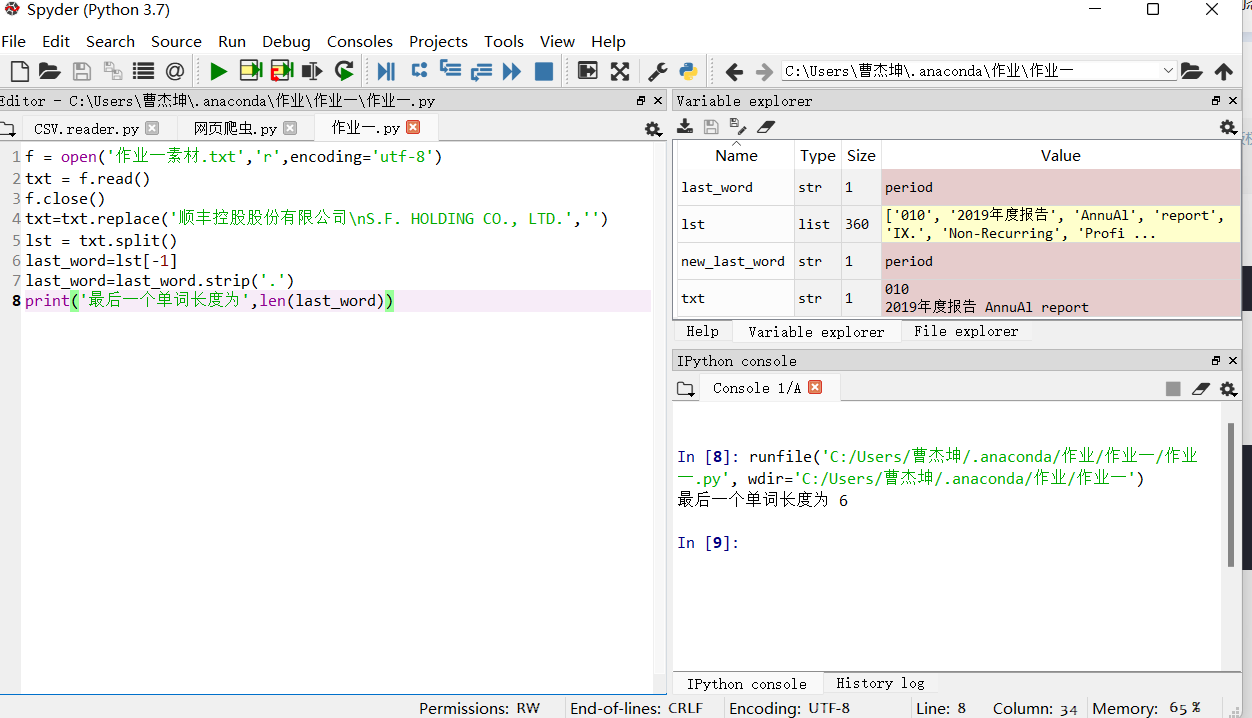Continue debug execution double-arrow icon

point(512,71)
